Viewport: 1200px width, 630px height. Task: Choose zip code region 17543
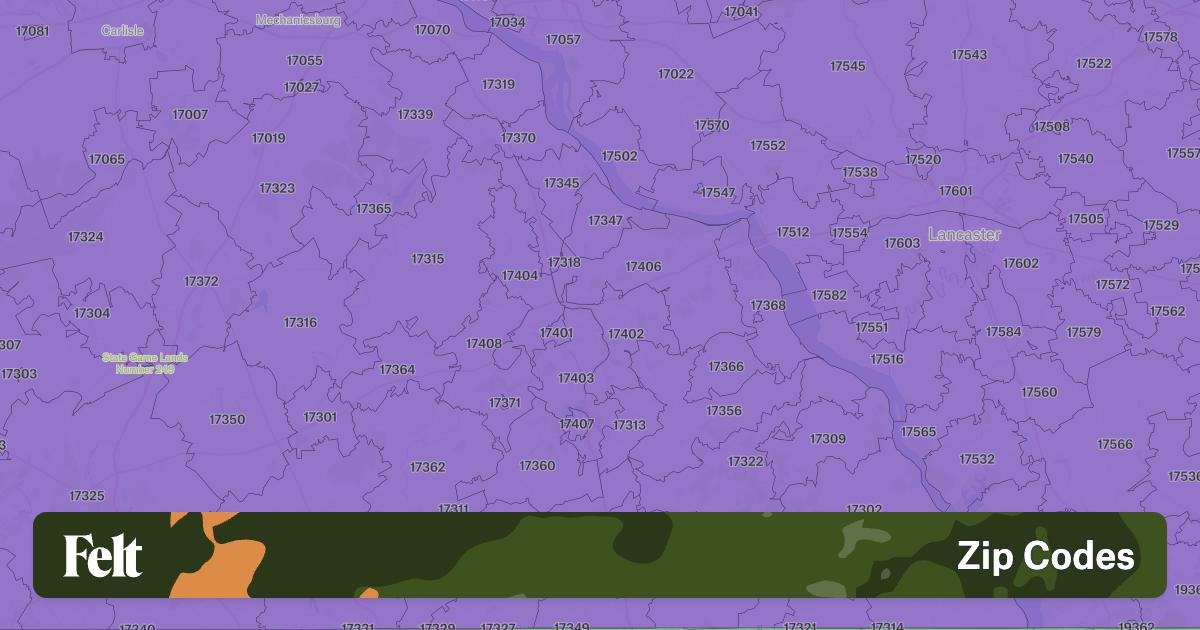[x=969, y=55]
